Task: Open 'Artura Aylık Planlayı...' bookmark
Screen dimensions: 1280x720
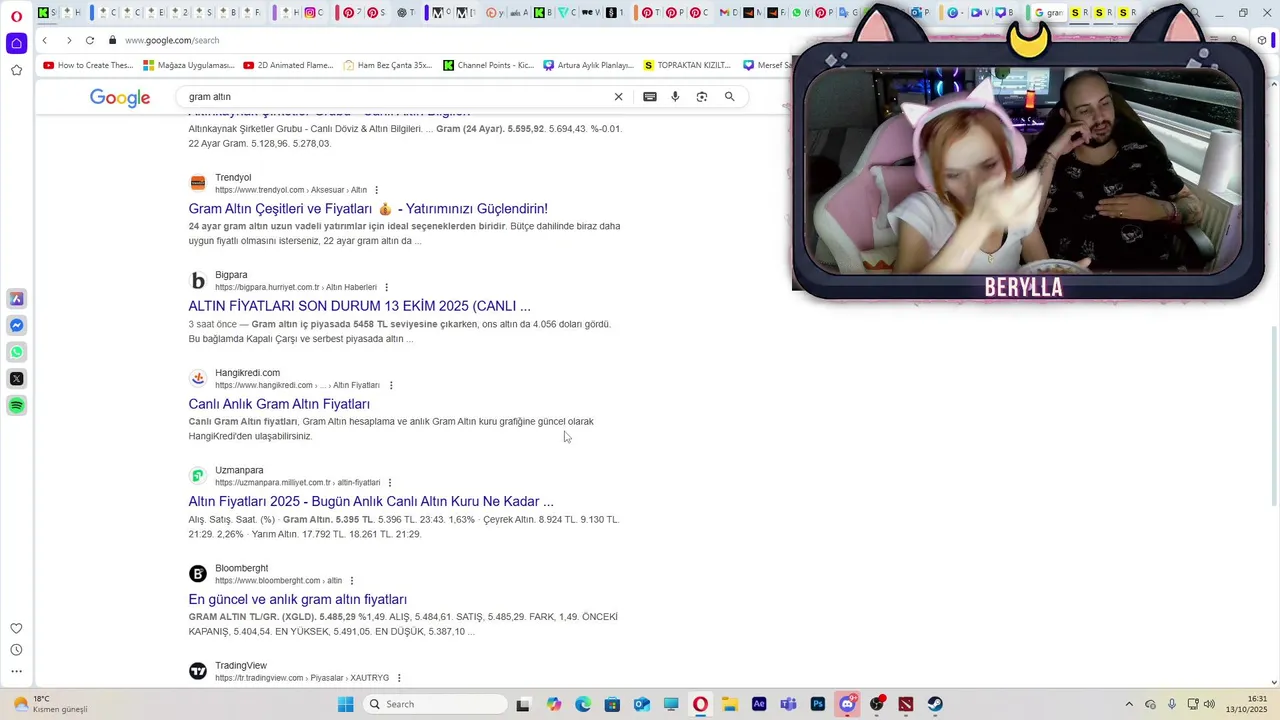Action: [588, 65]
